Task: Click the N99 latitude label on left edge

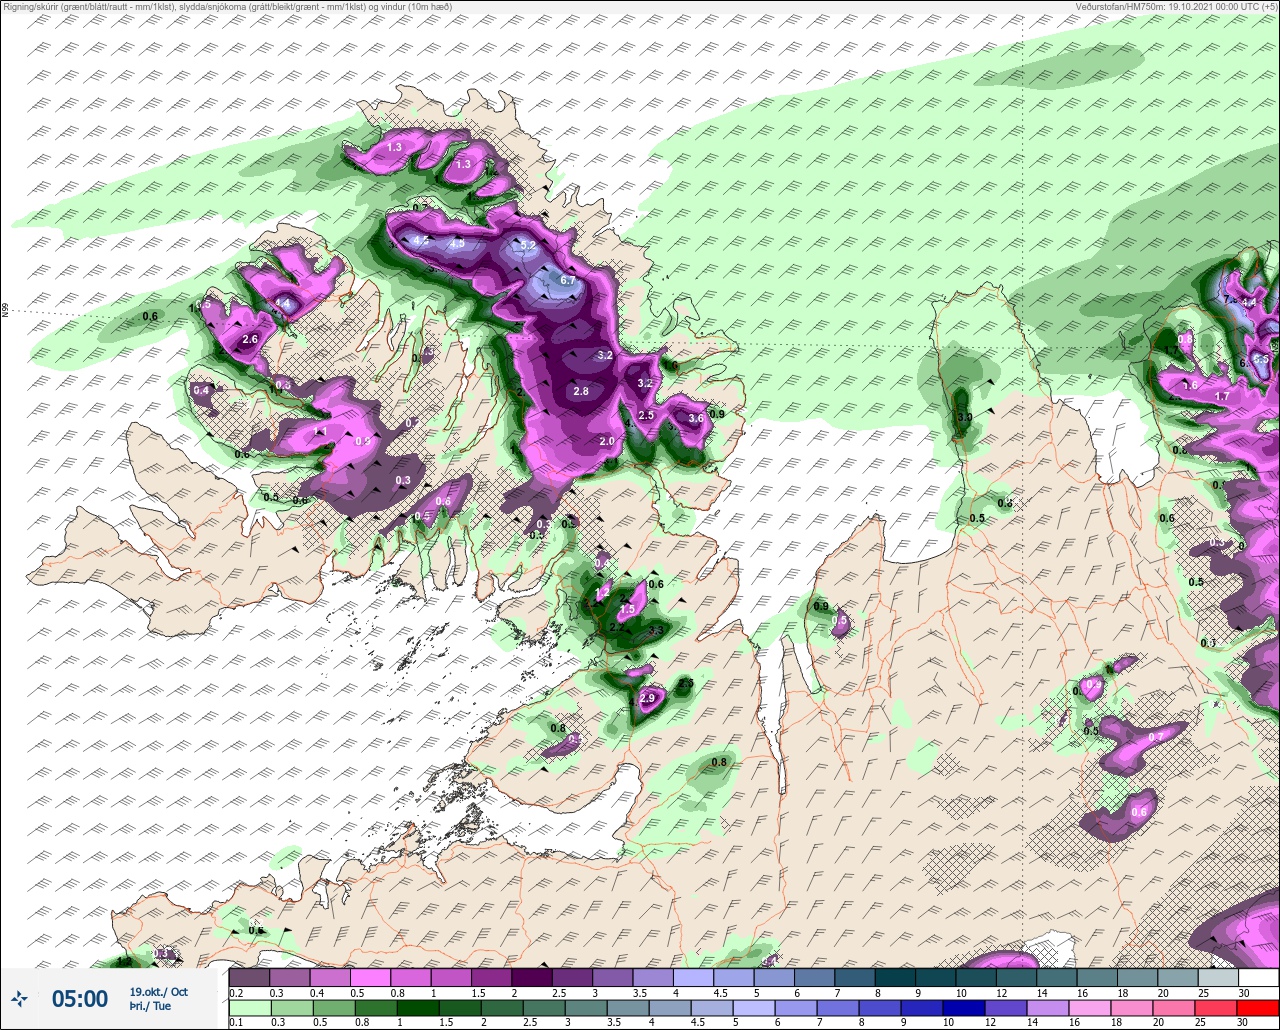Action: click(5, 310)
